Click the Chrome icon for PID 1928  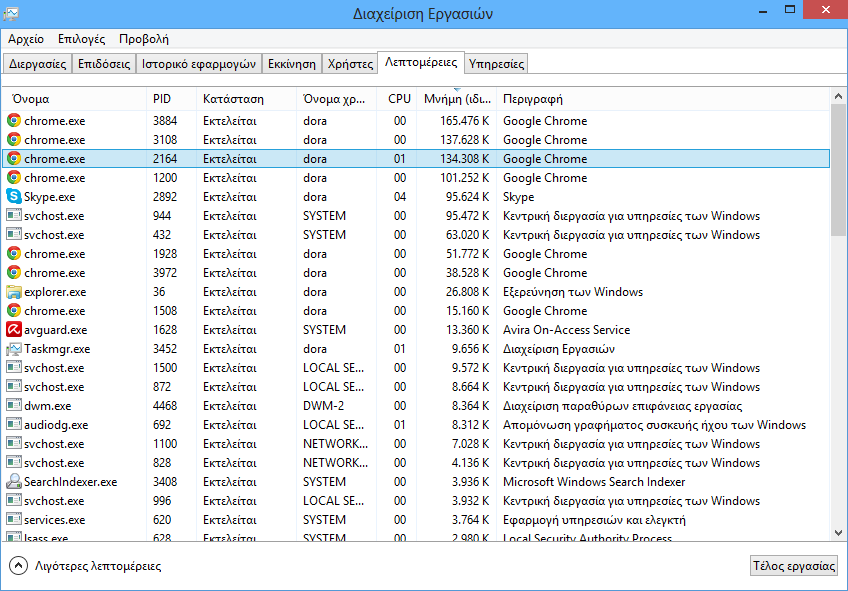pos(14,254)
